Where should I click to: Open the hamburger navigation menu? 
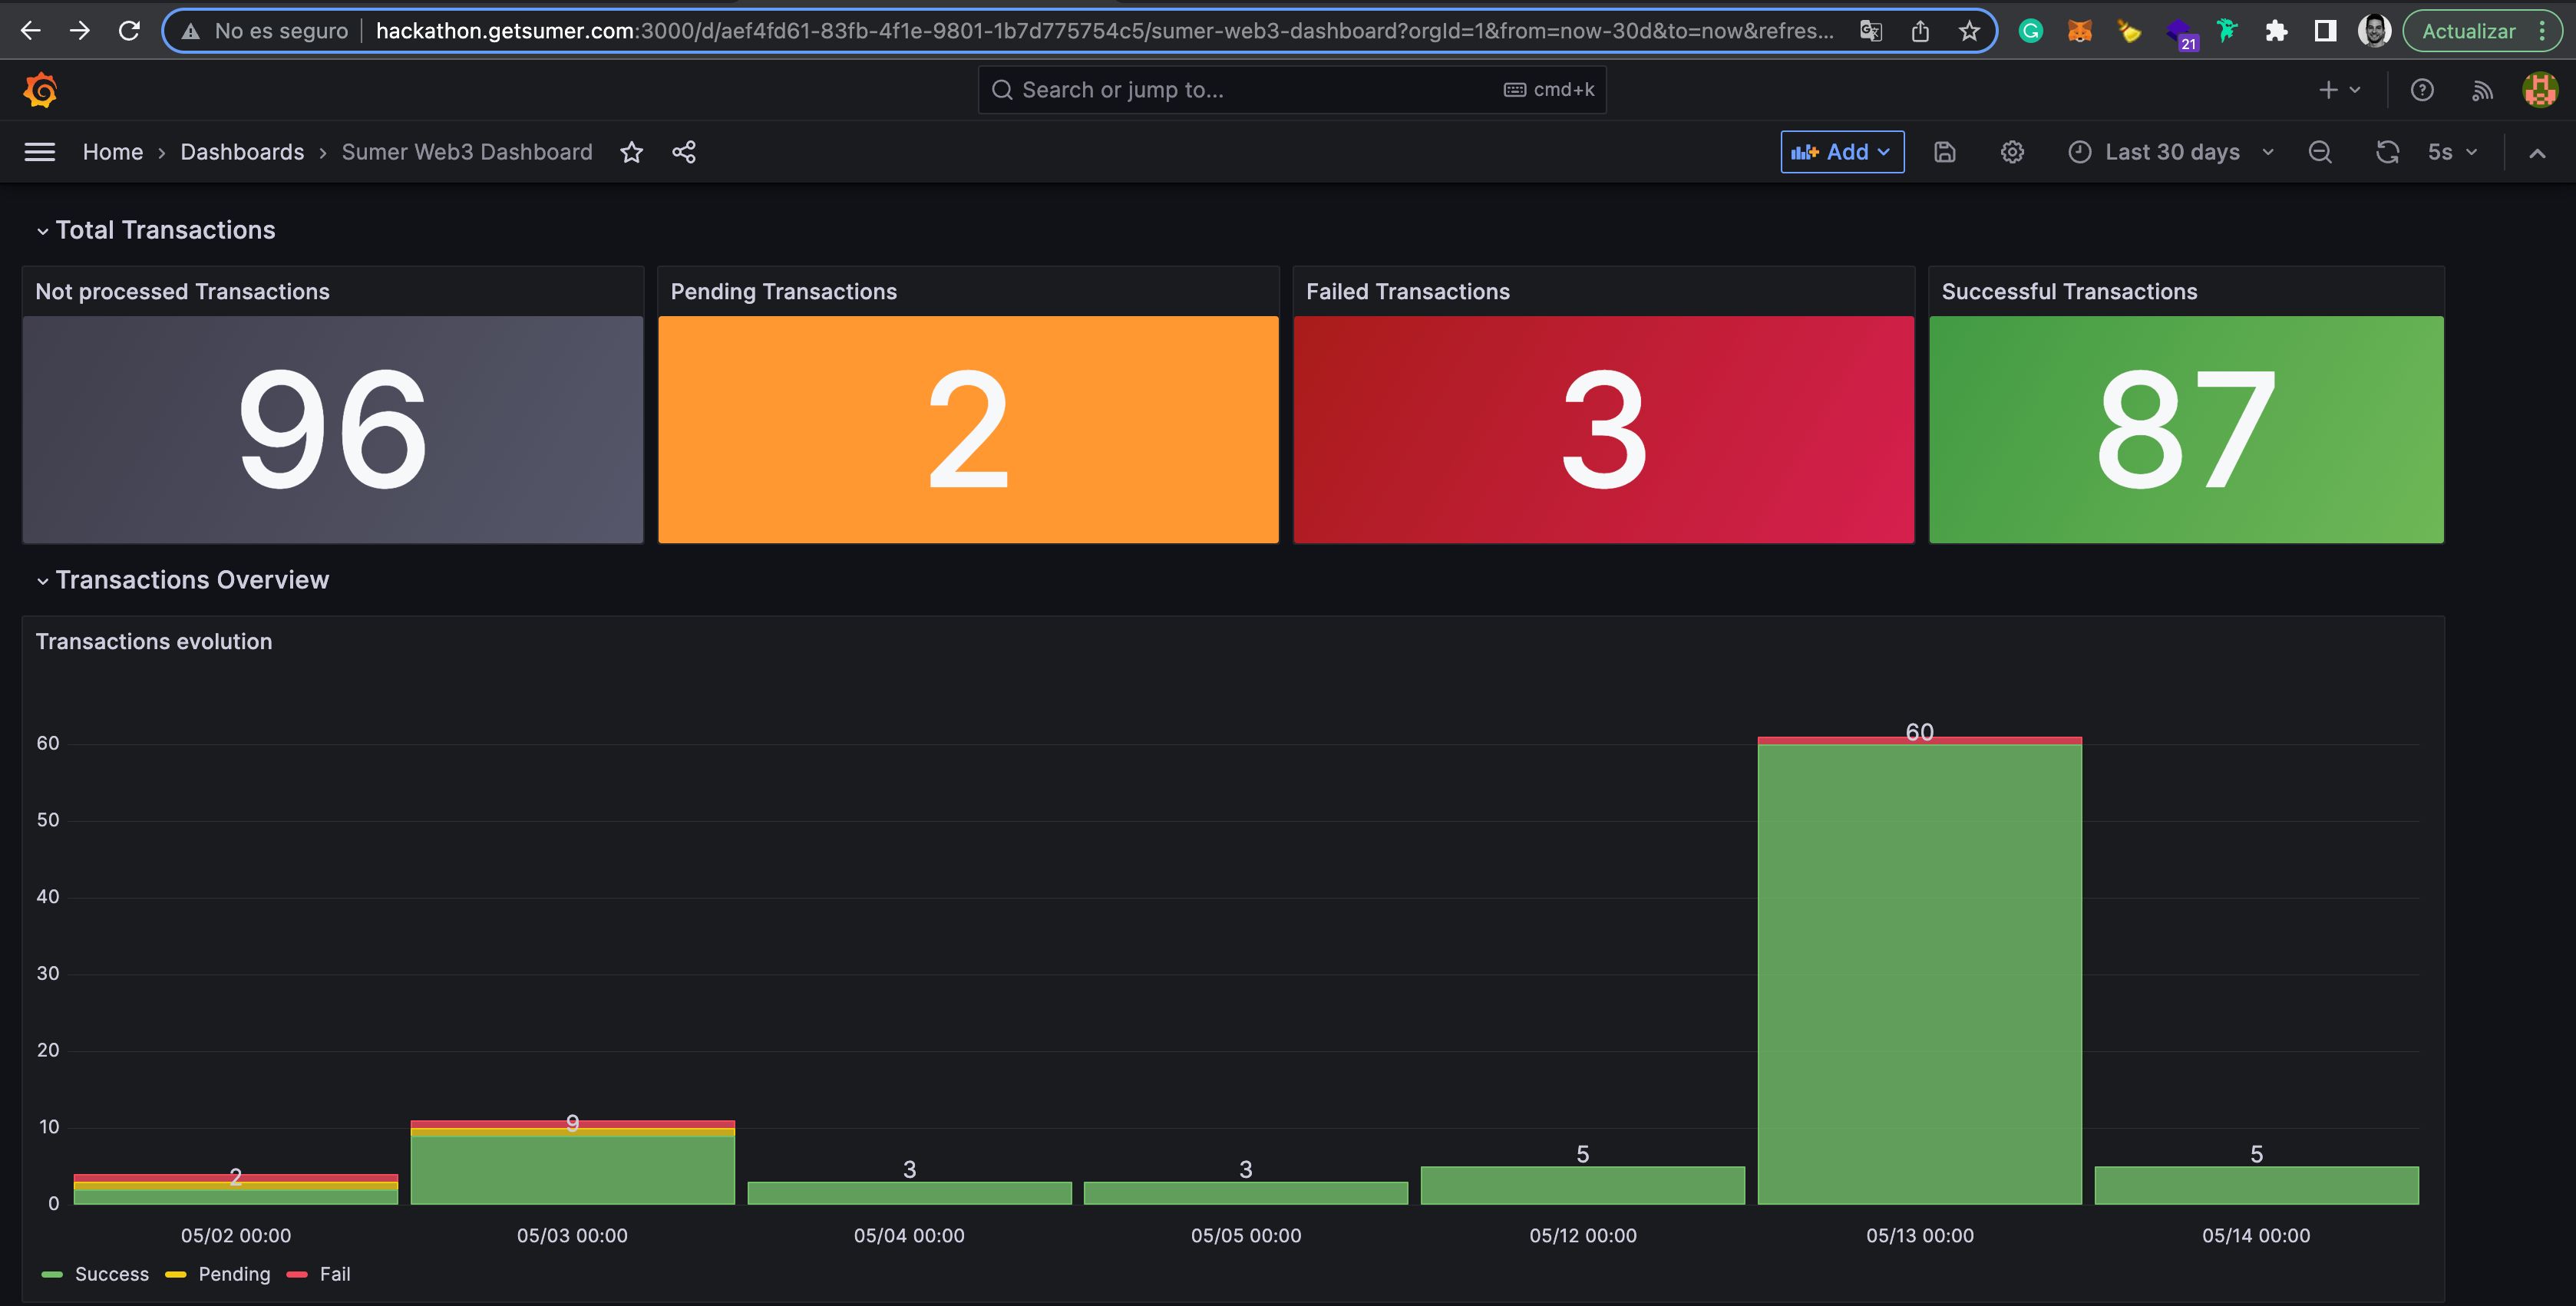(40, 152)
